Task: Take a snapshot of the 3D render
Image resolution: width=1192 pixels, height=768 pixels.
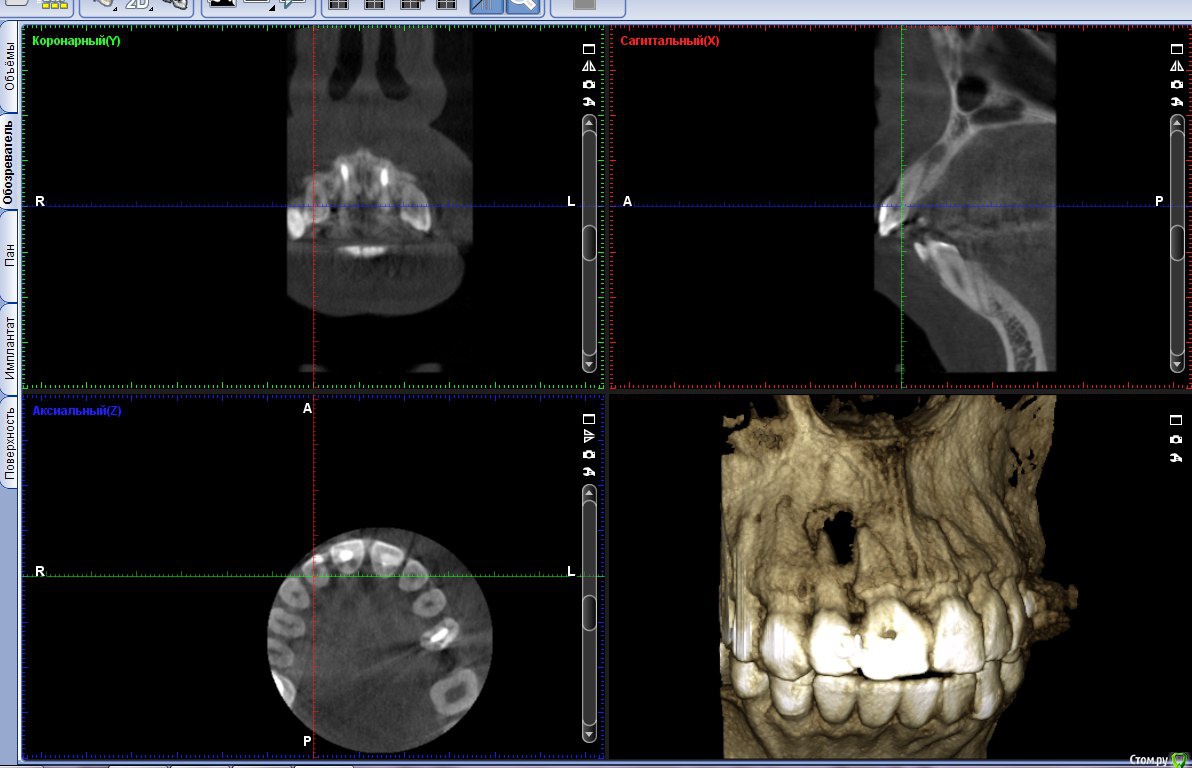Action: point(1176,440)
